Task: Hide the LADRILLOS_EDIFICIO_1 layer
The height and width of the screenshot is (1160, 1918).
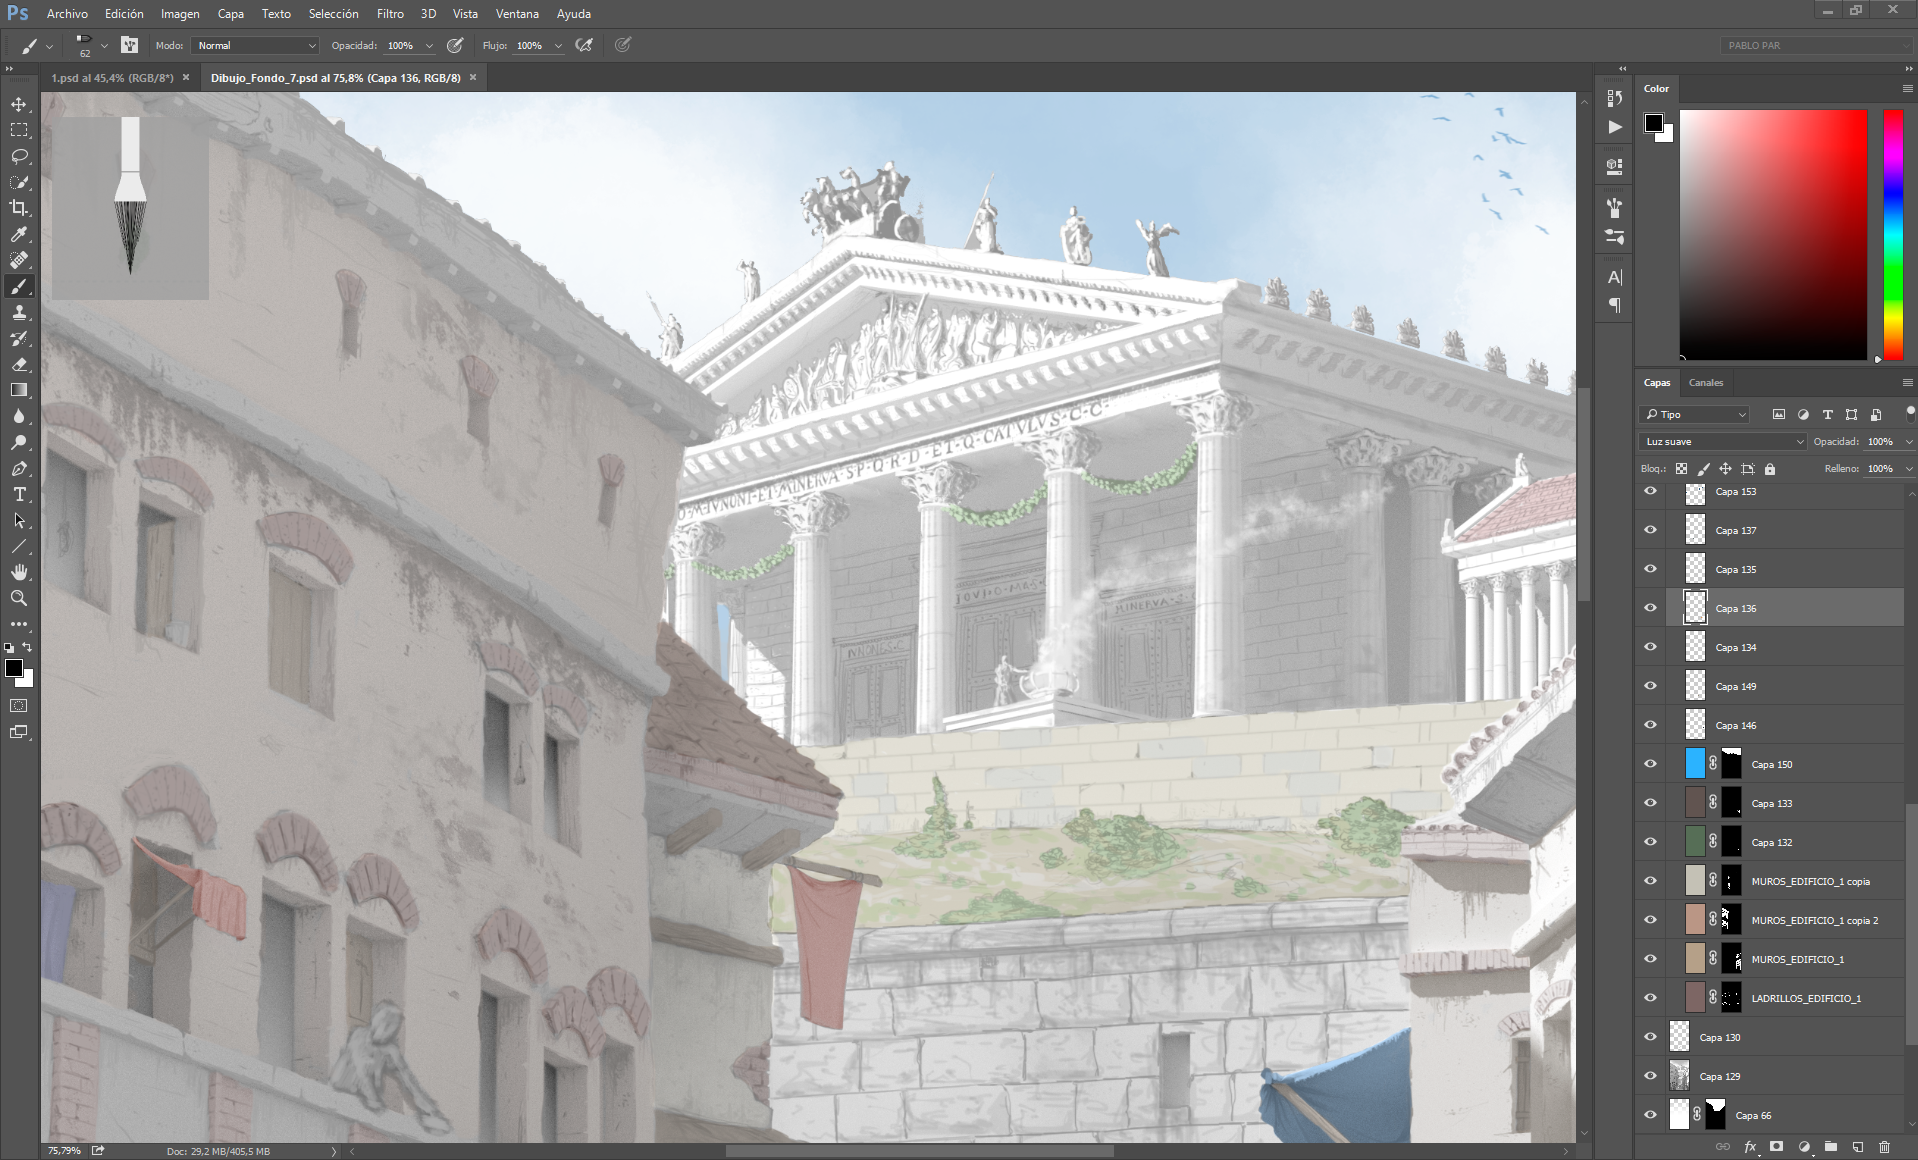Action: pos(1650,998)
